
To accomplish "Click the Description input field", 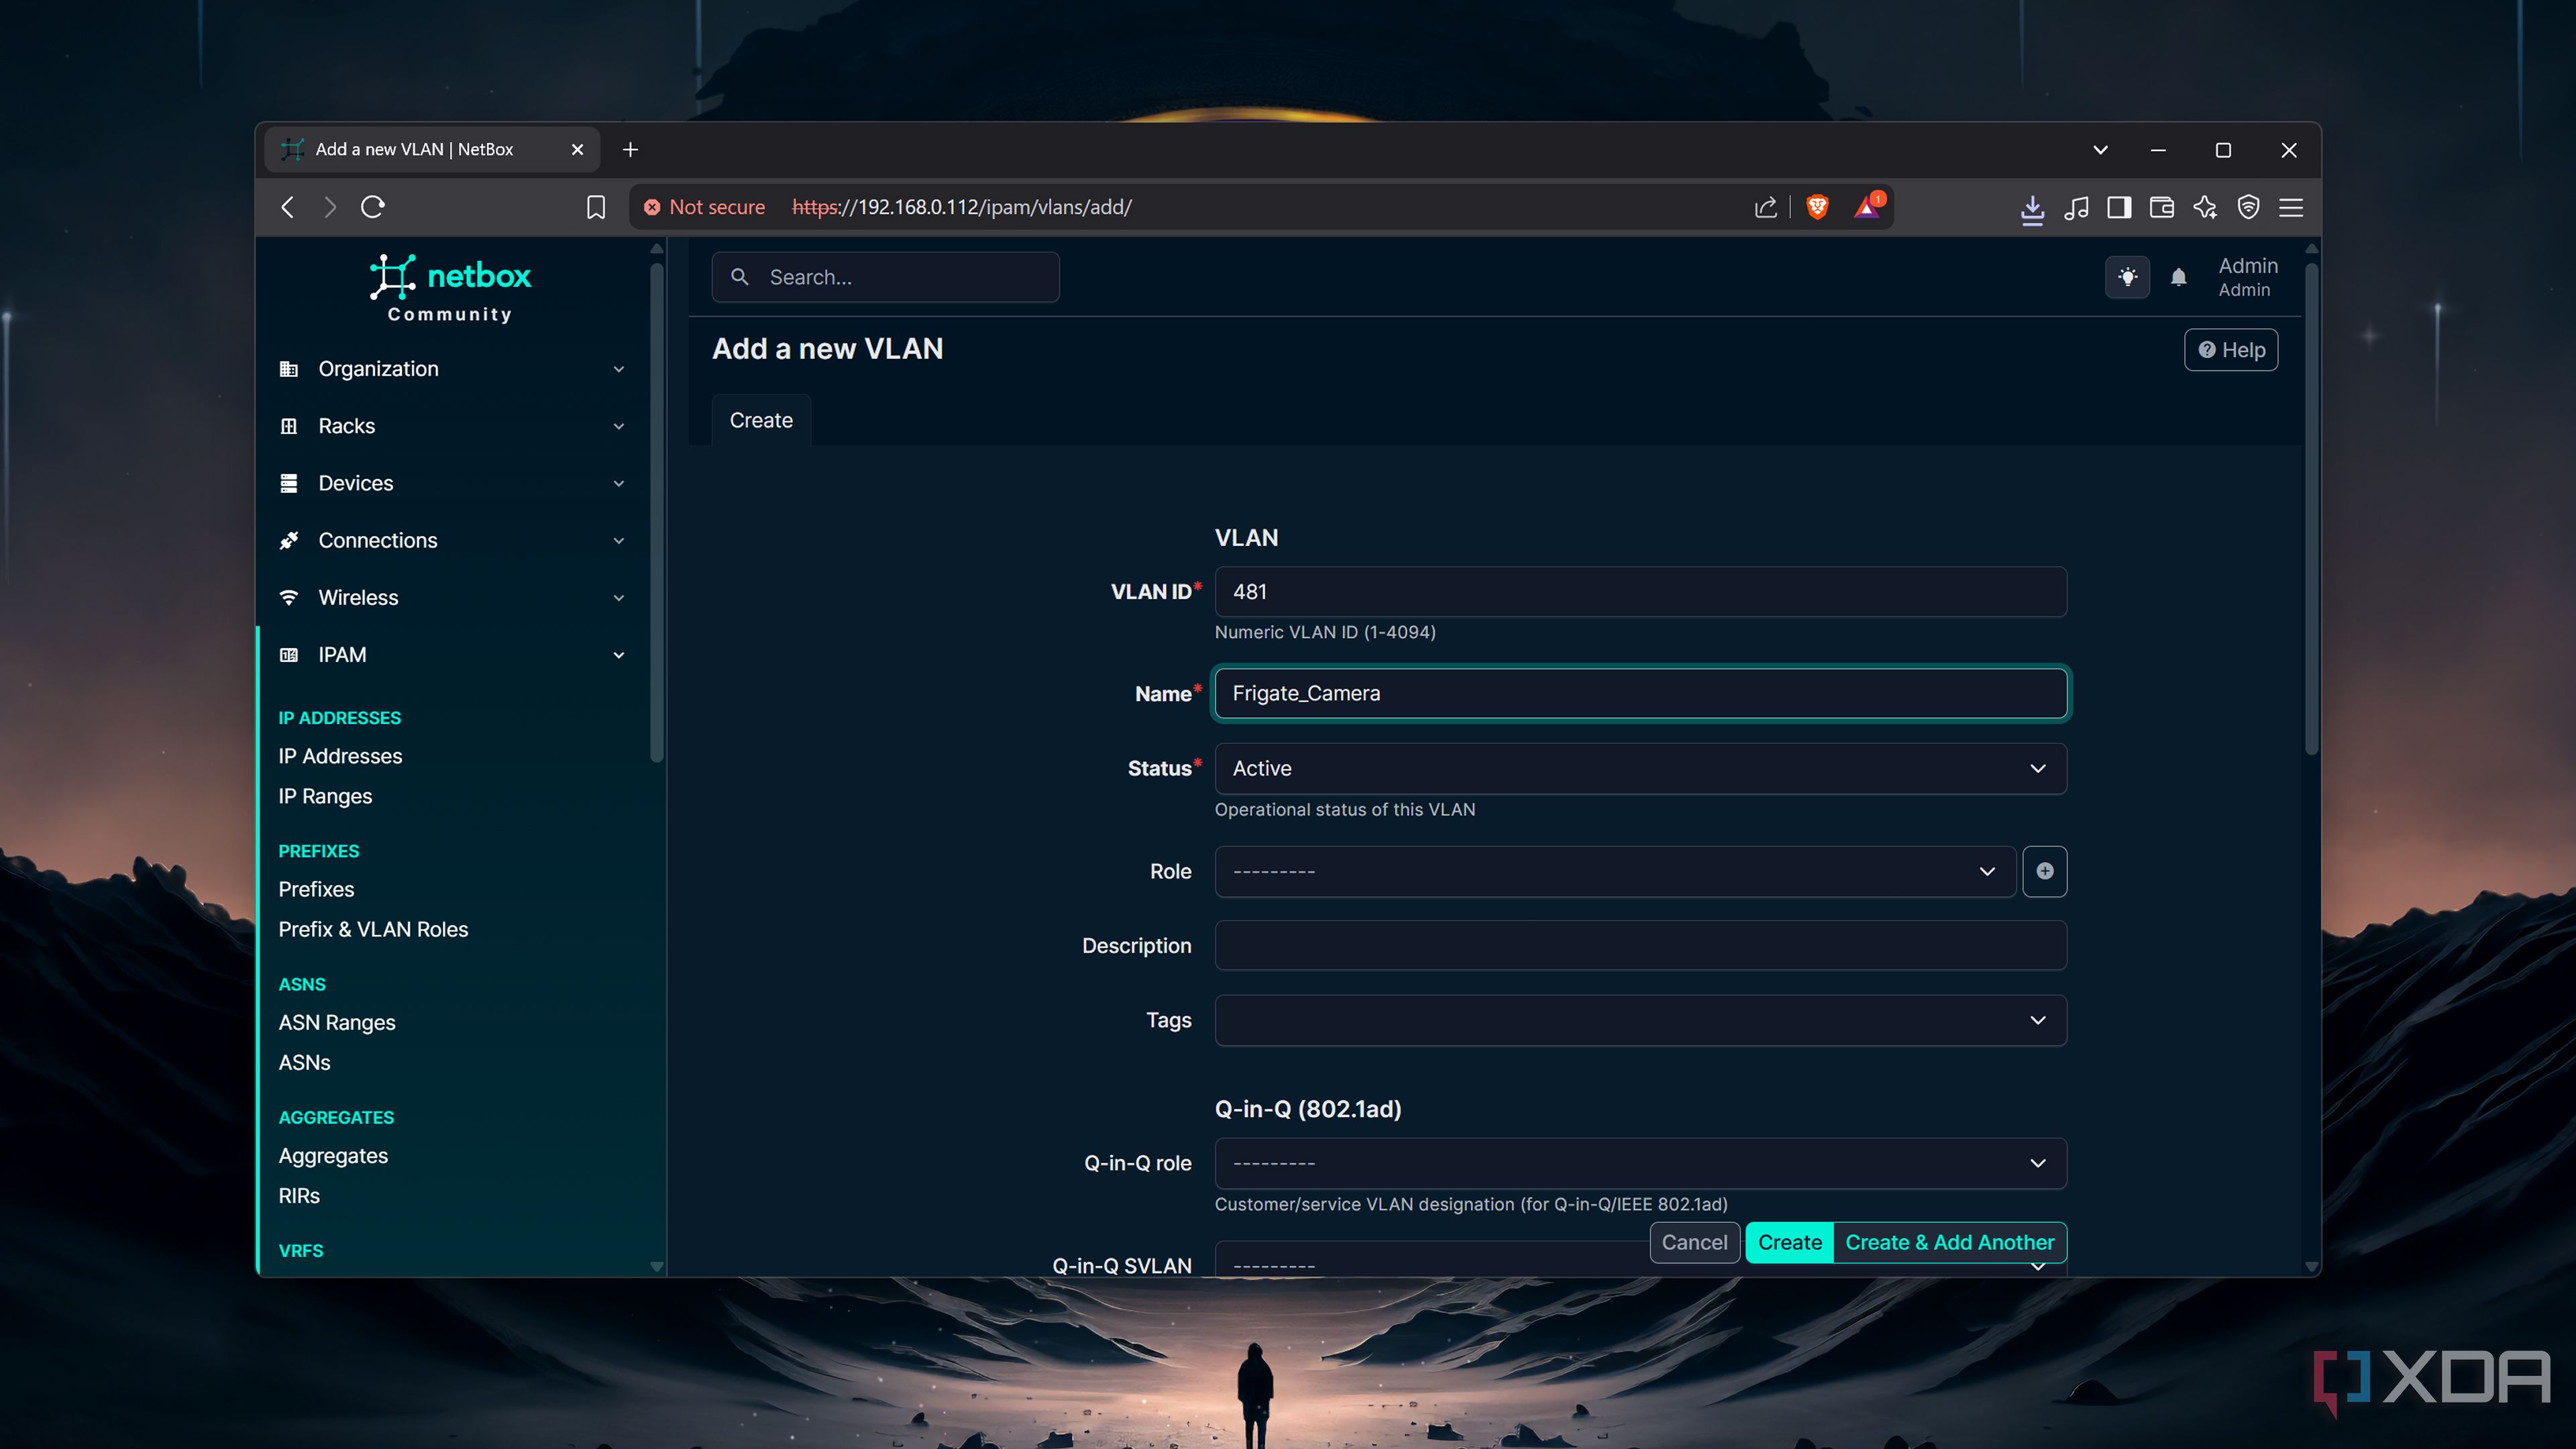I will (x=1640, y=945).
